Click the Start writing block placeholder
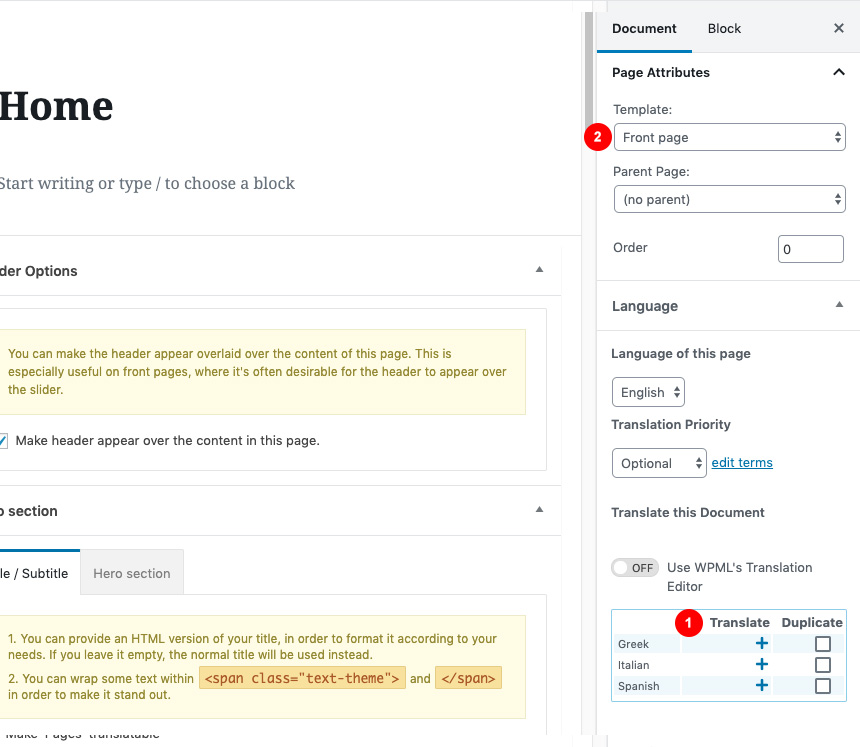This screenshot has width=860, height=747. pos(147,183)
